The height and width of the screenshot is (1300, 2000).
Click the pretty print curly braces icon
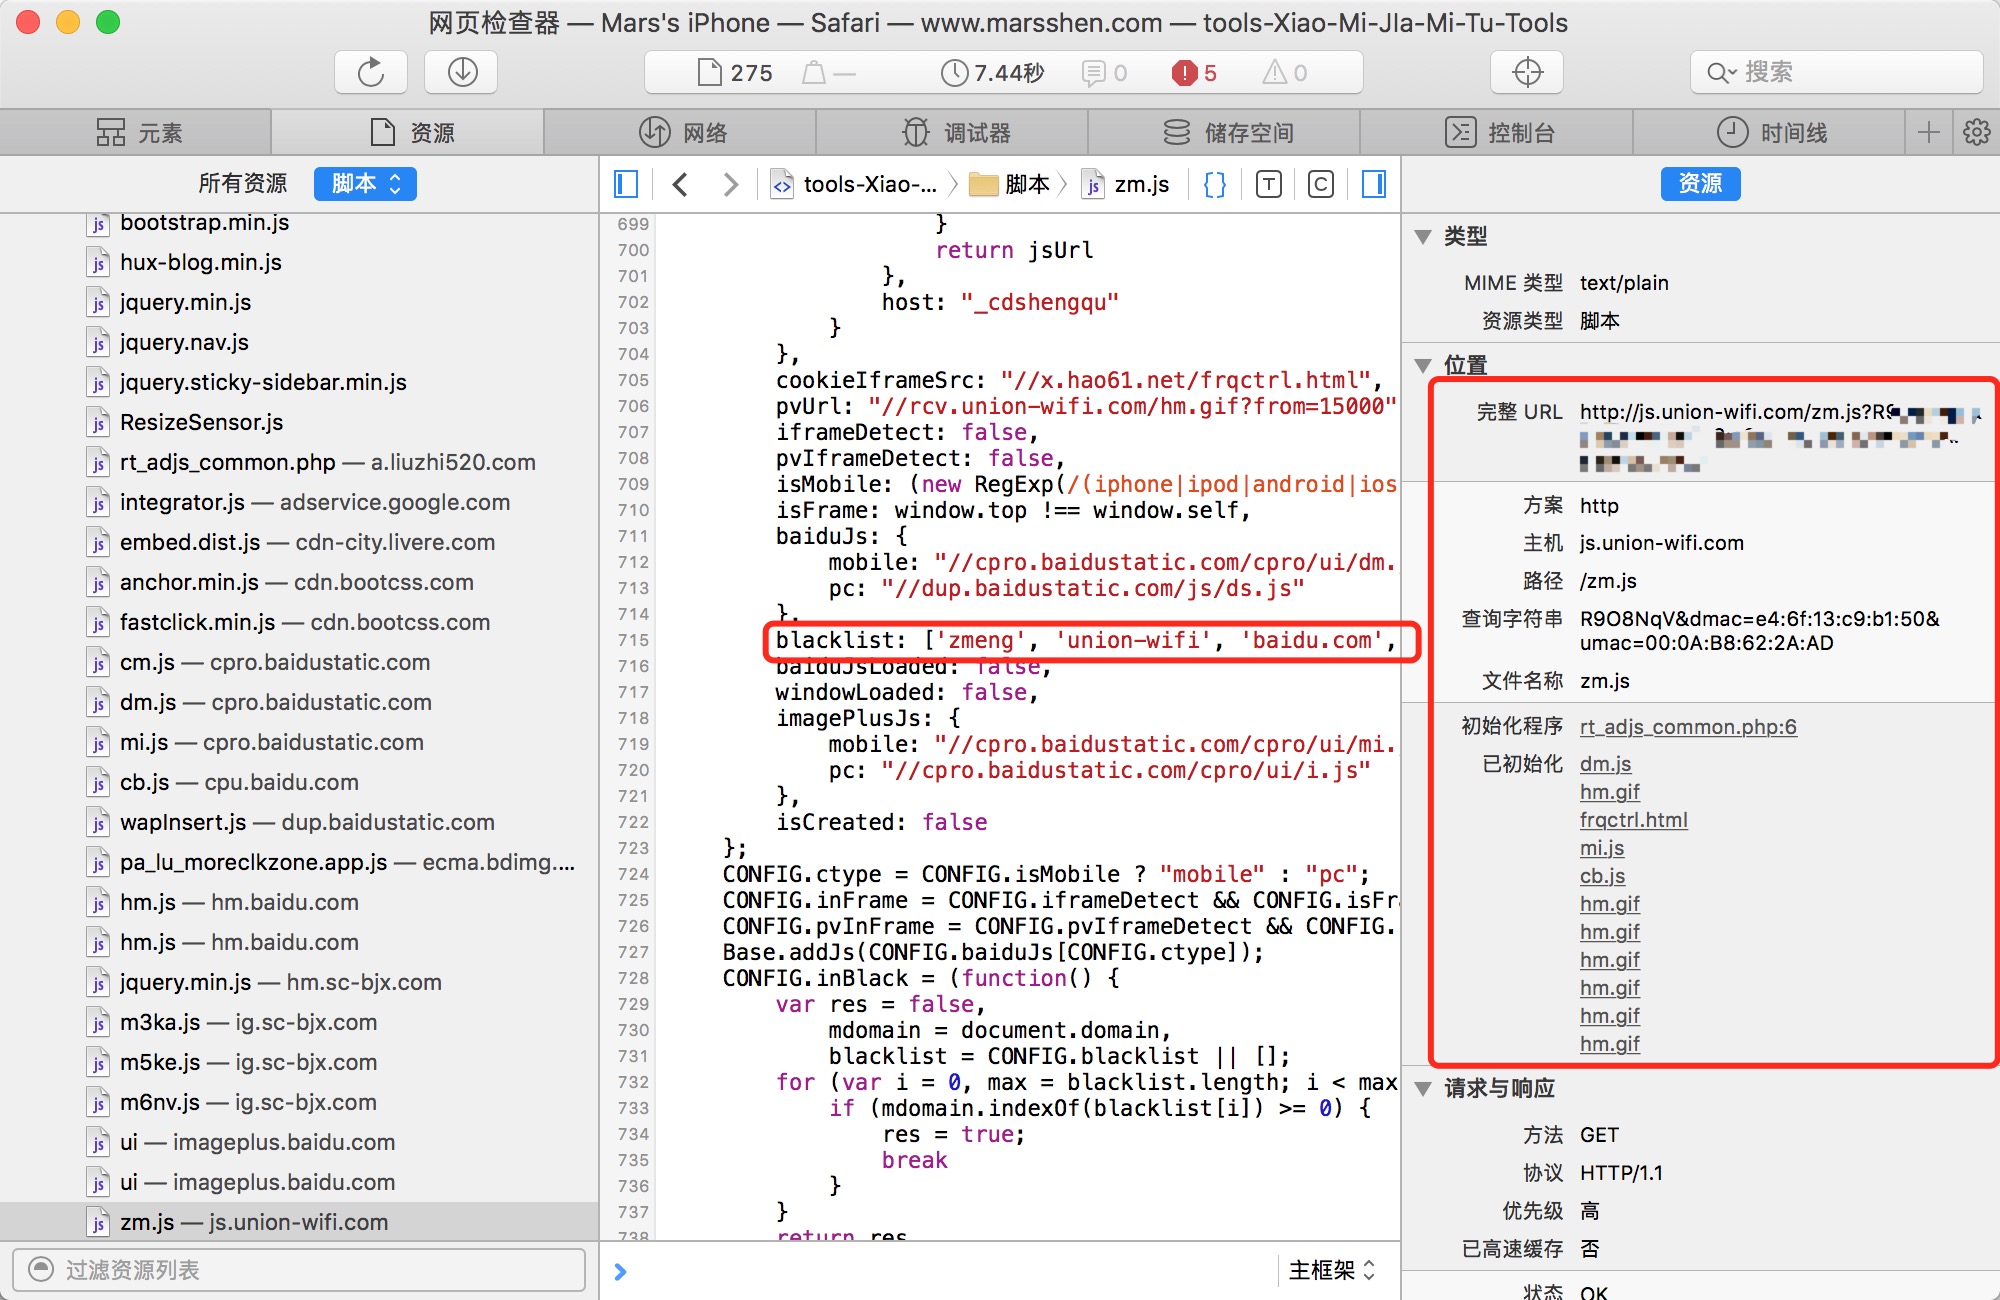pos(1215,184)
